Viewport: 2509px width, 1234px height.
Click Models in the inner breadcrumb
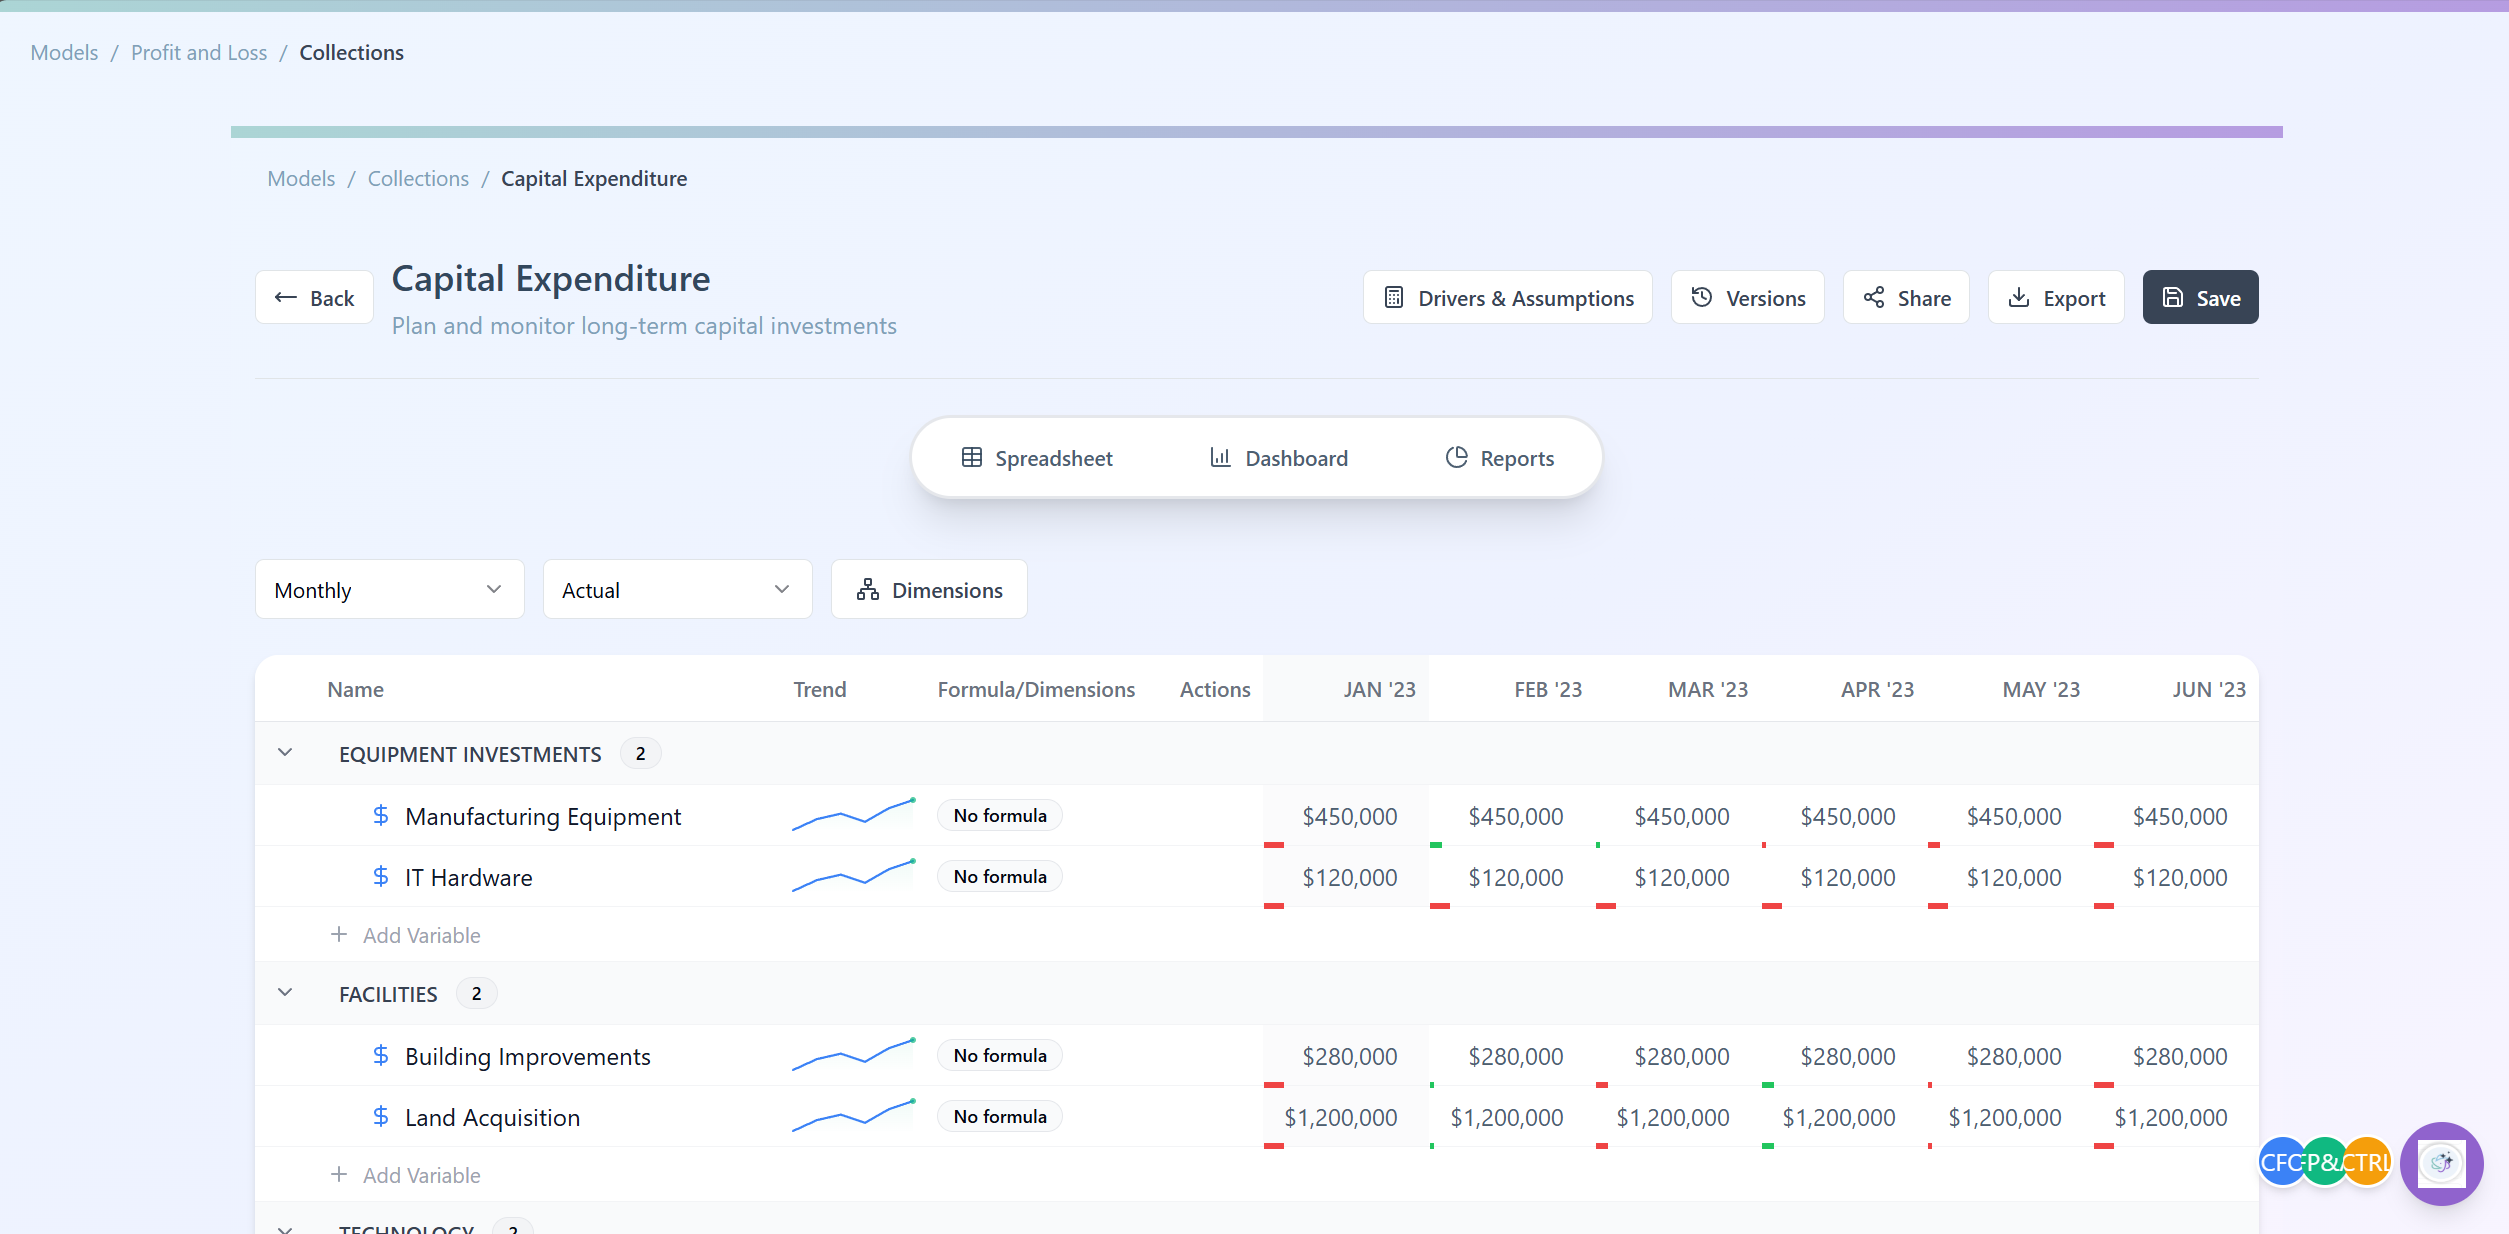[x=301, y=178]
